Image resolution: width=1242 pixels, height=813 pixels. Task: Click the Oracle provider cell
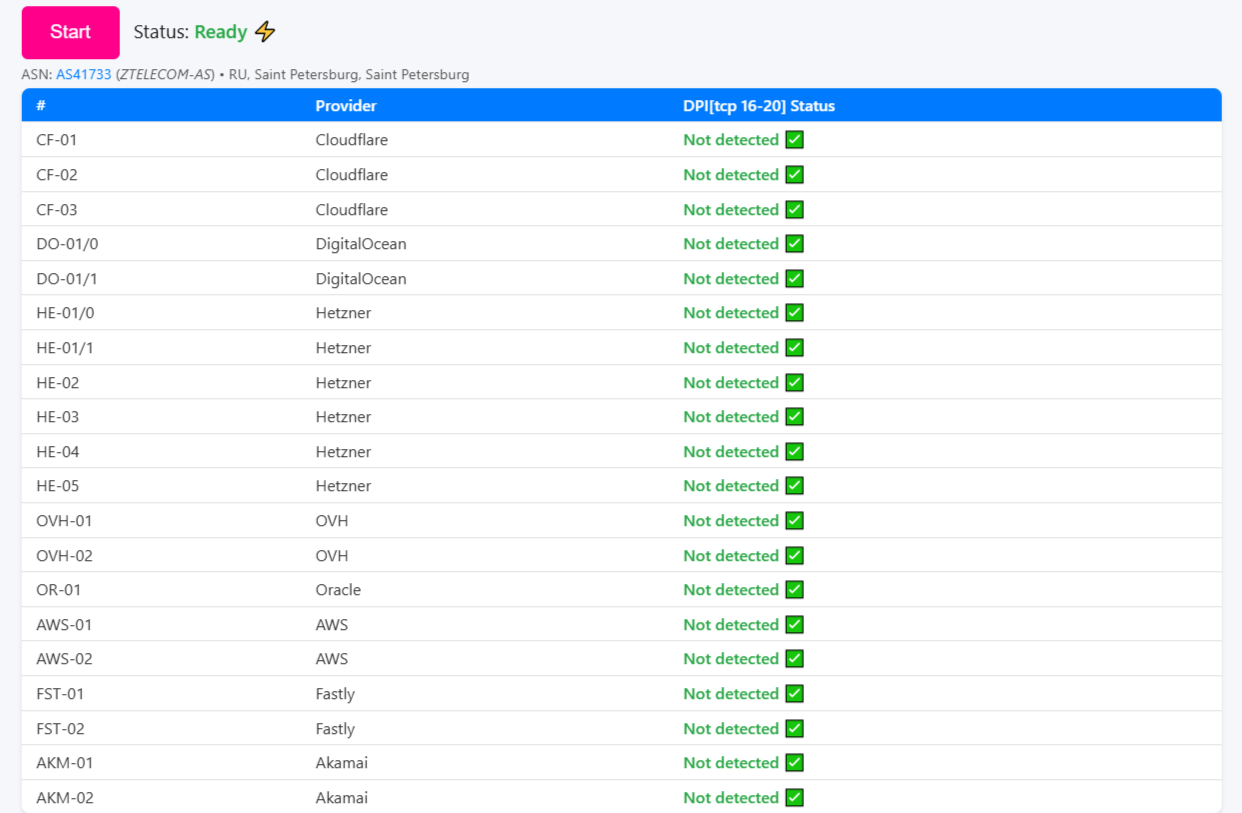click(x=338, y=589)
